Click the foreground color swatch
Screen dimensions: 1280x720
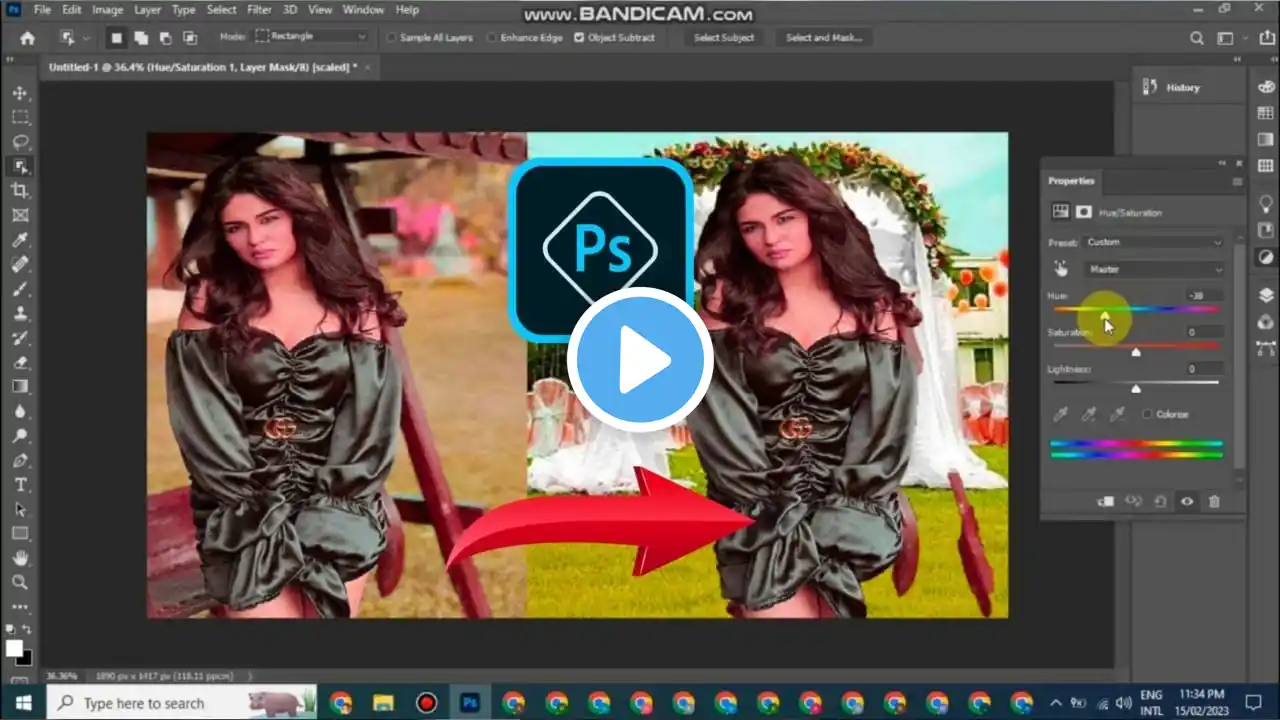(x=15, y=648)
